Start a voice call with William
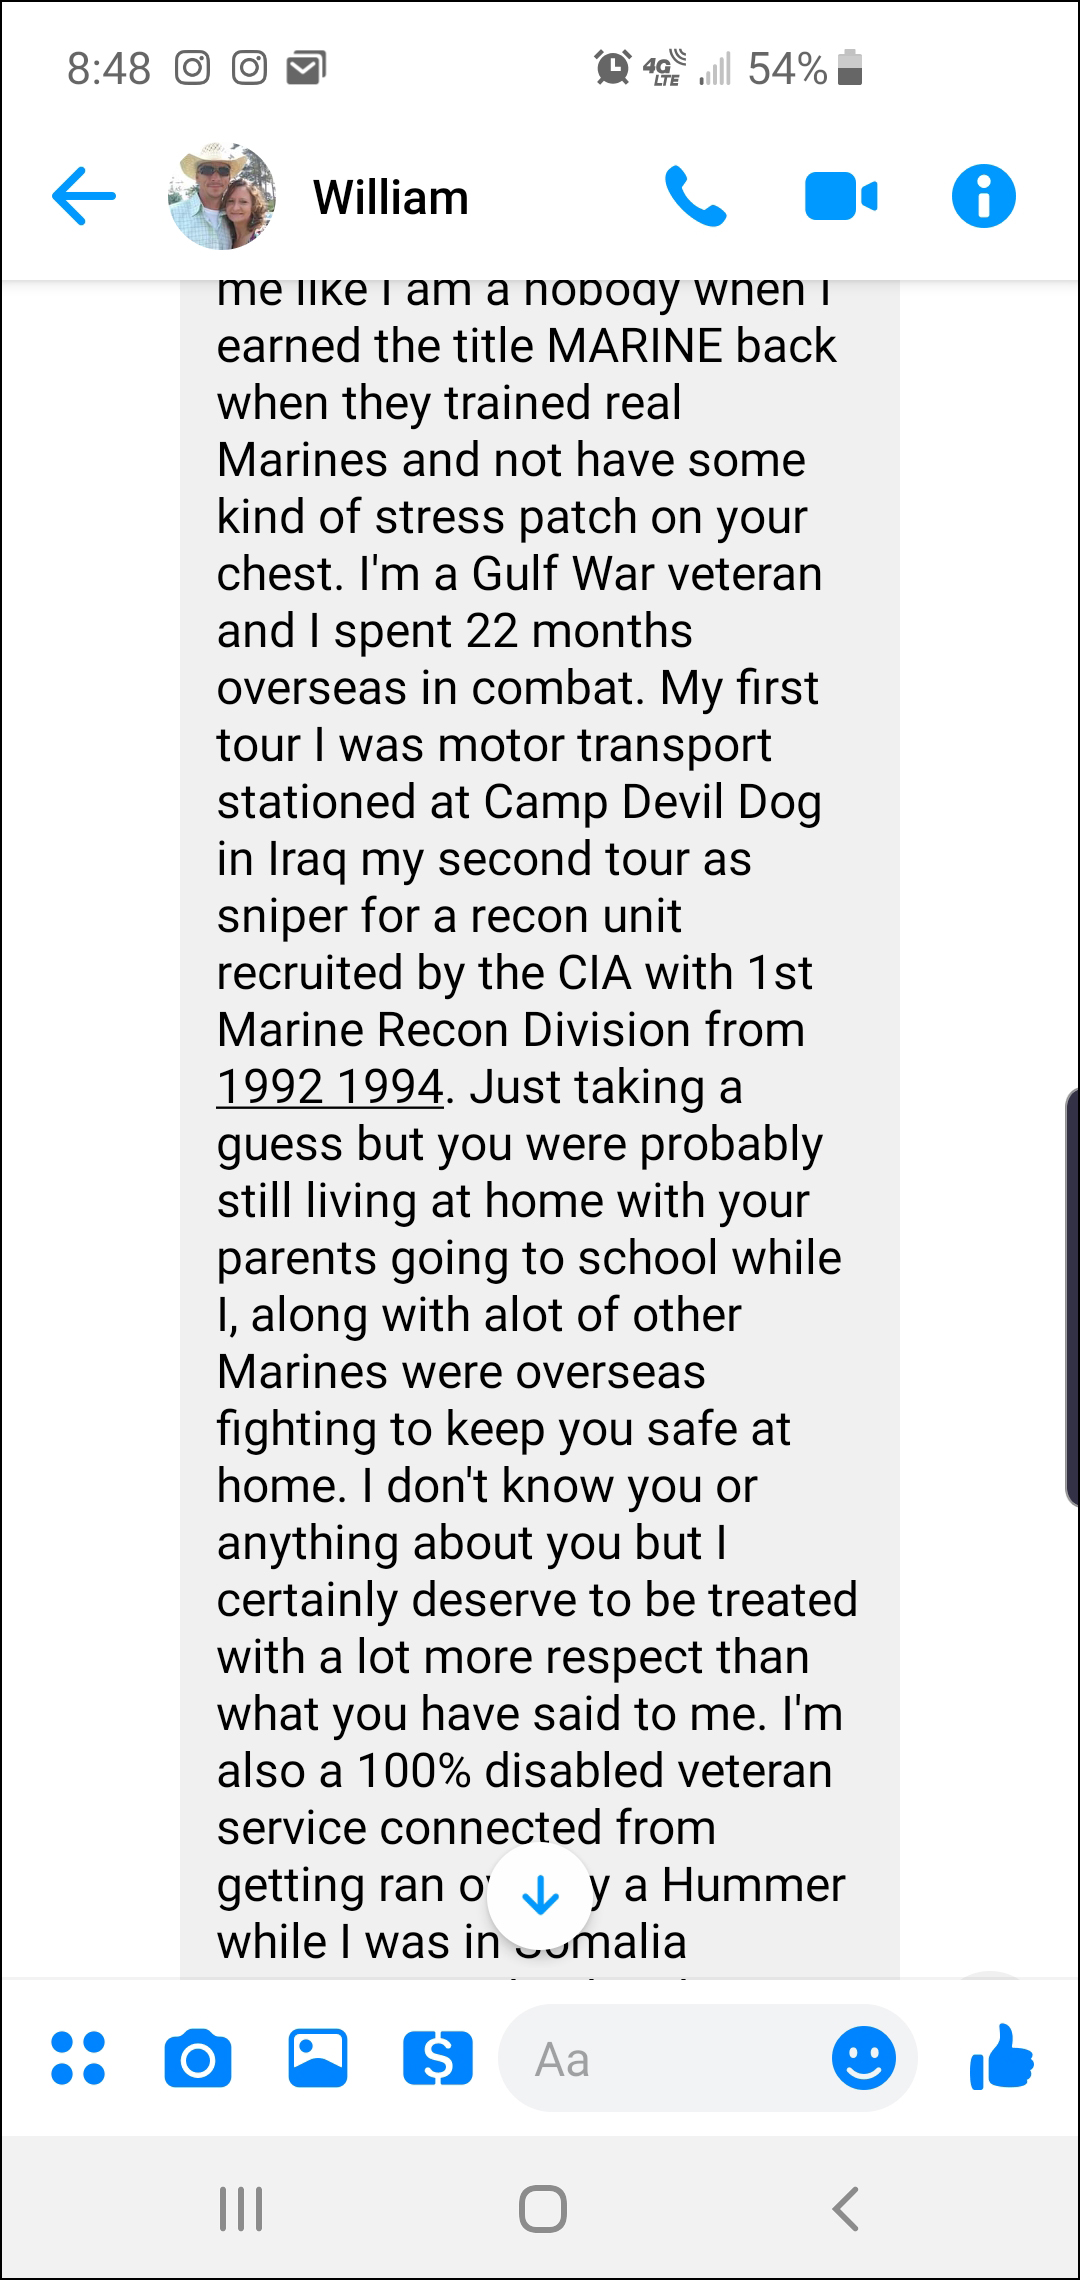 [695, 196]
